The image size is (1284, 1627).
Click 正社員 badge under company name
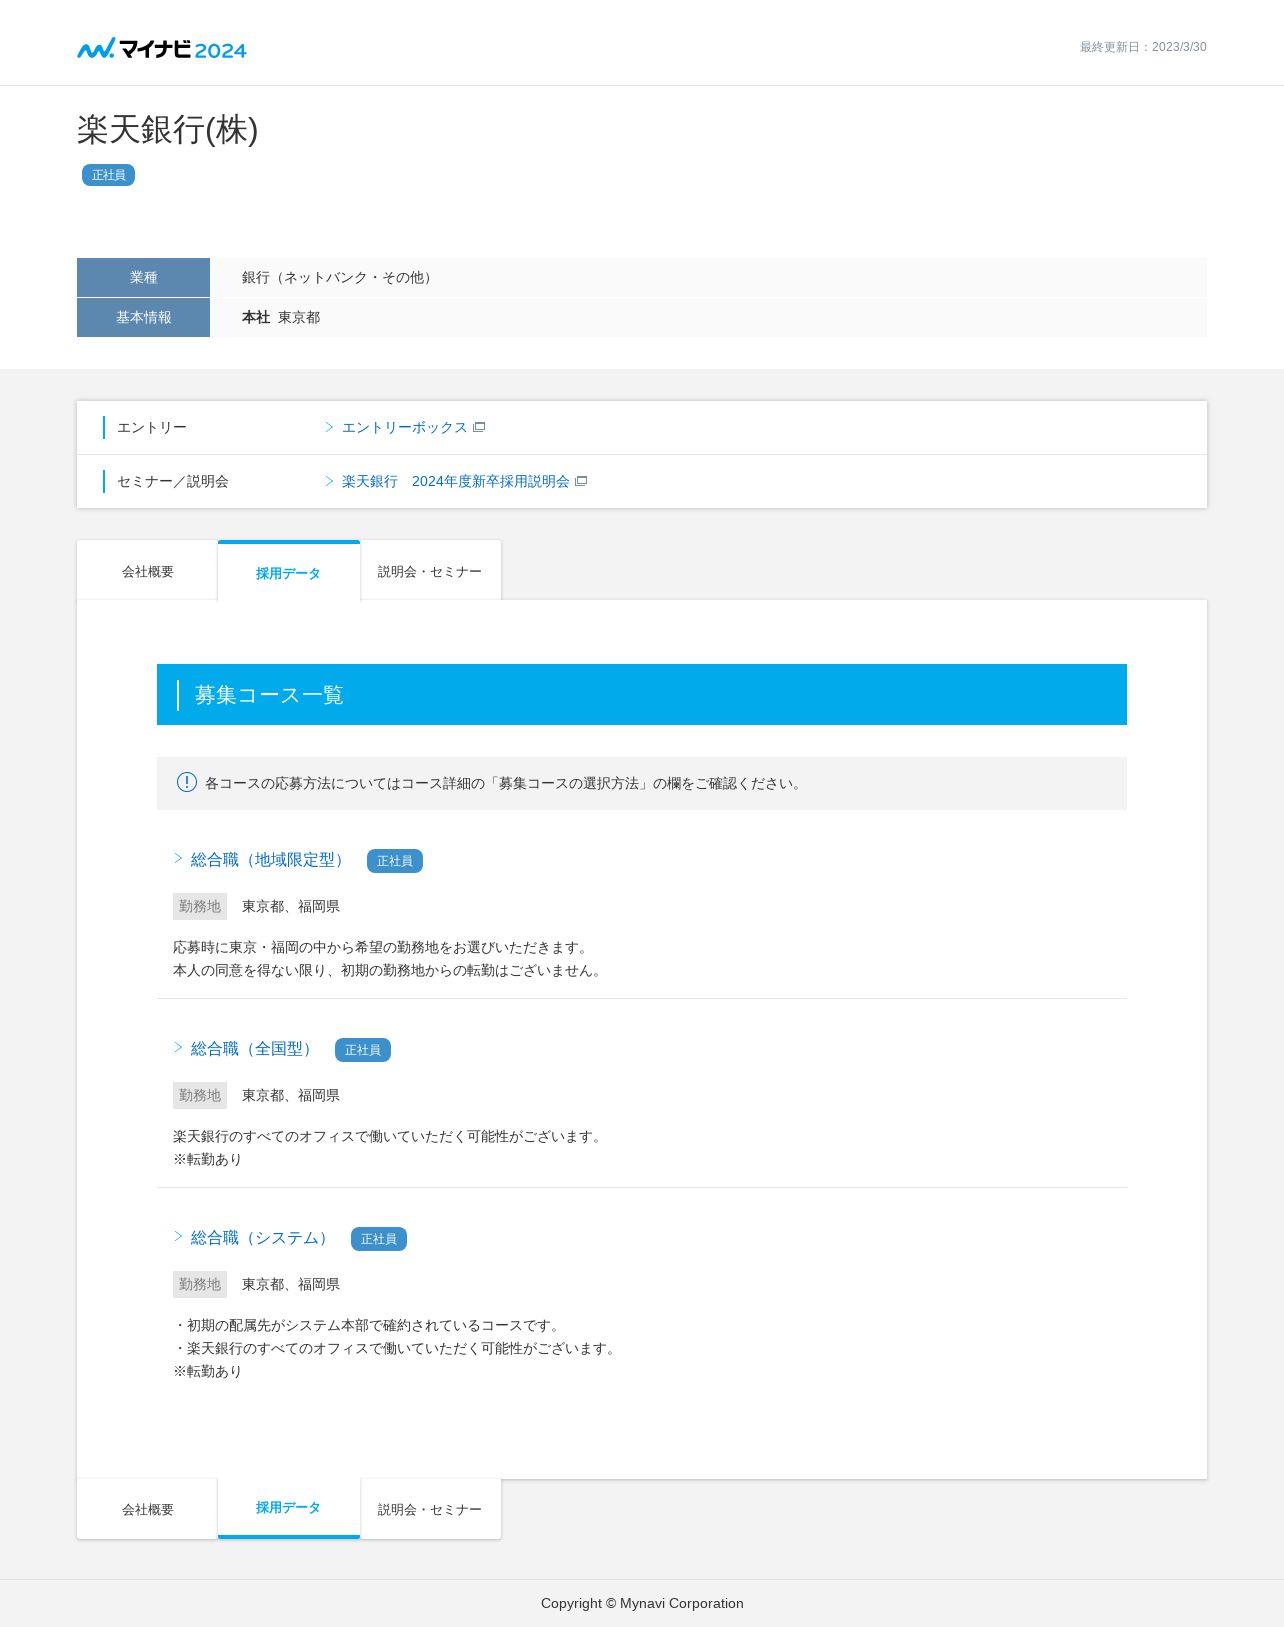[x=108, y=175]
